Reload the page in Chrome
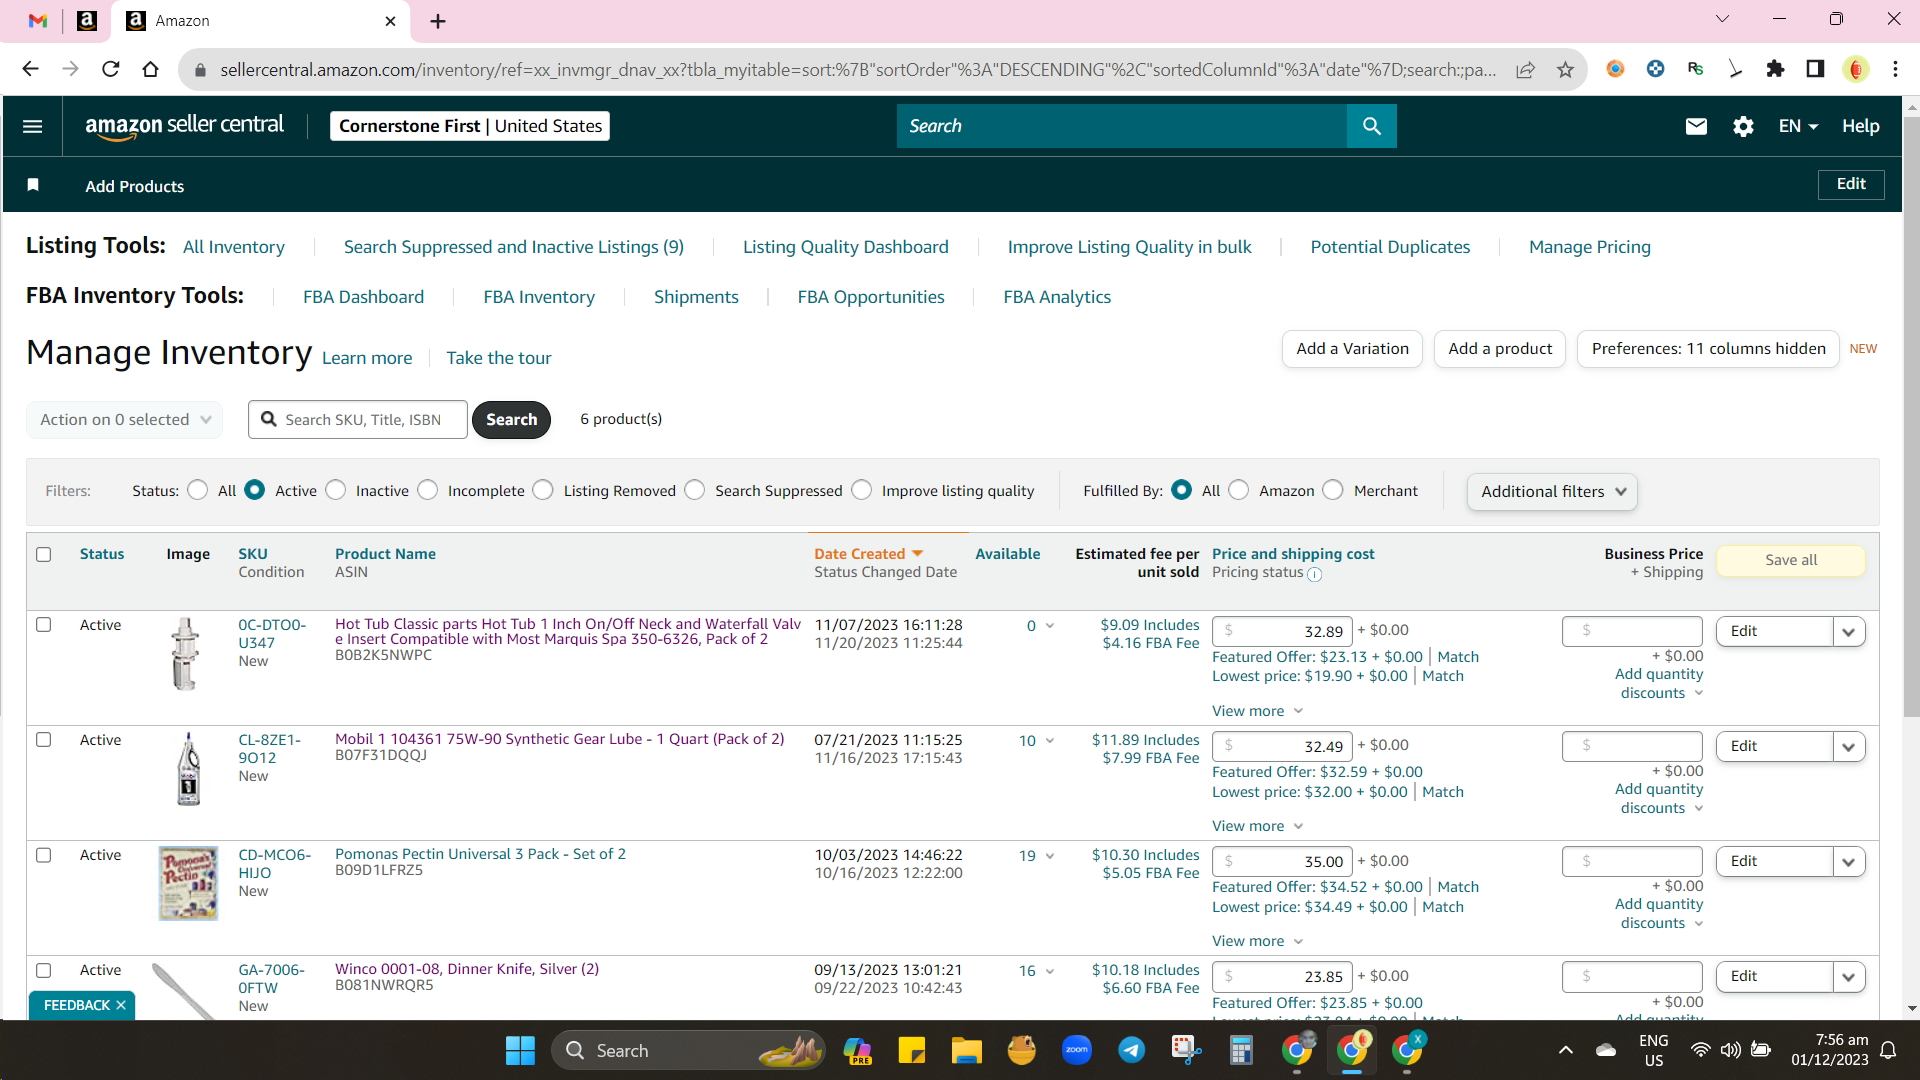 pos(110,69)
